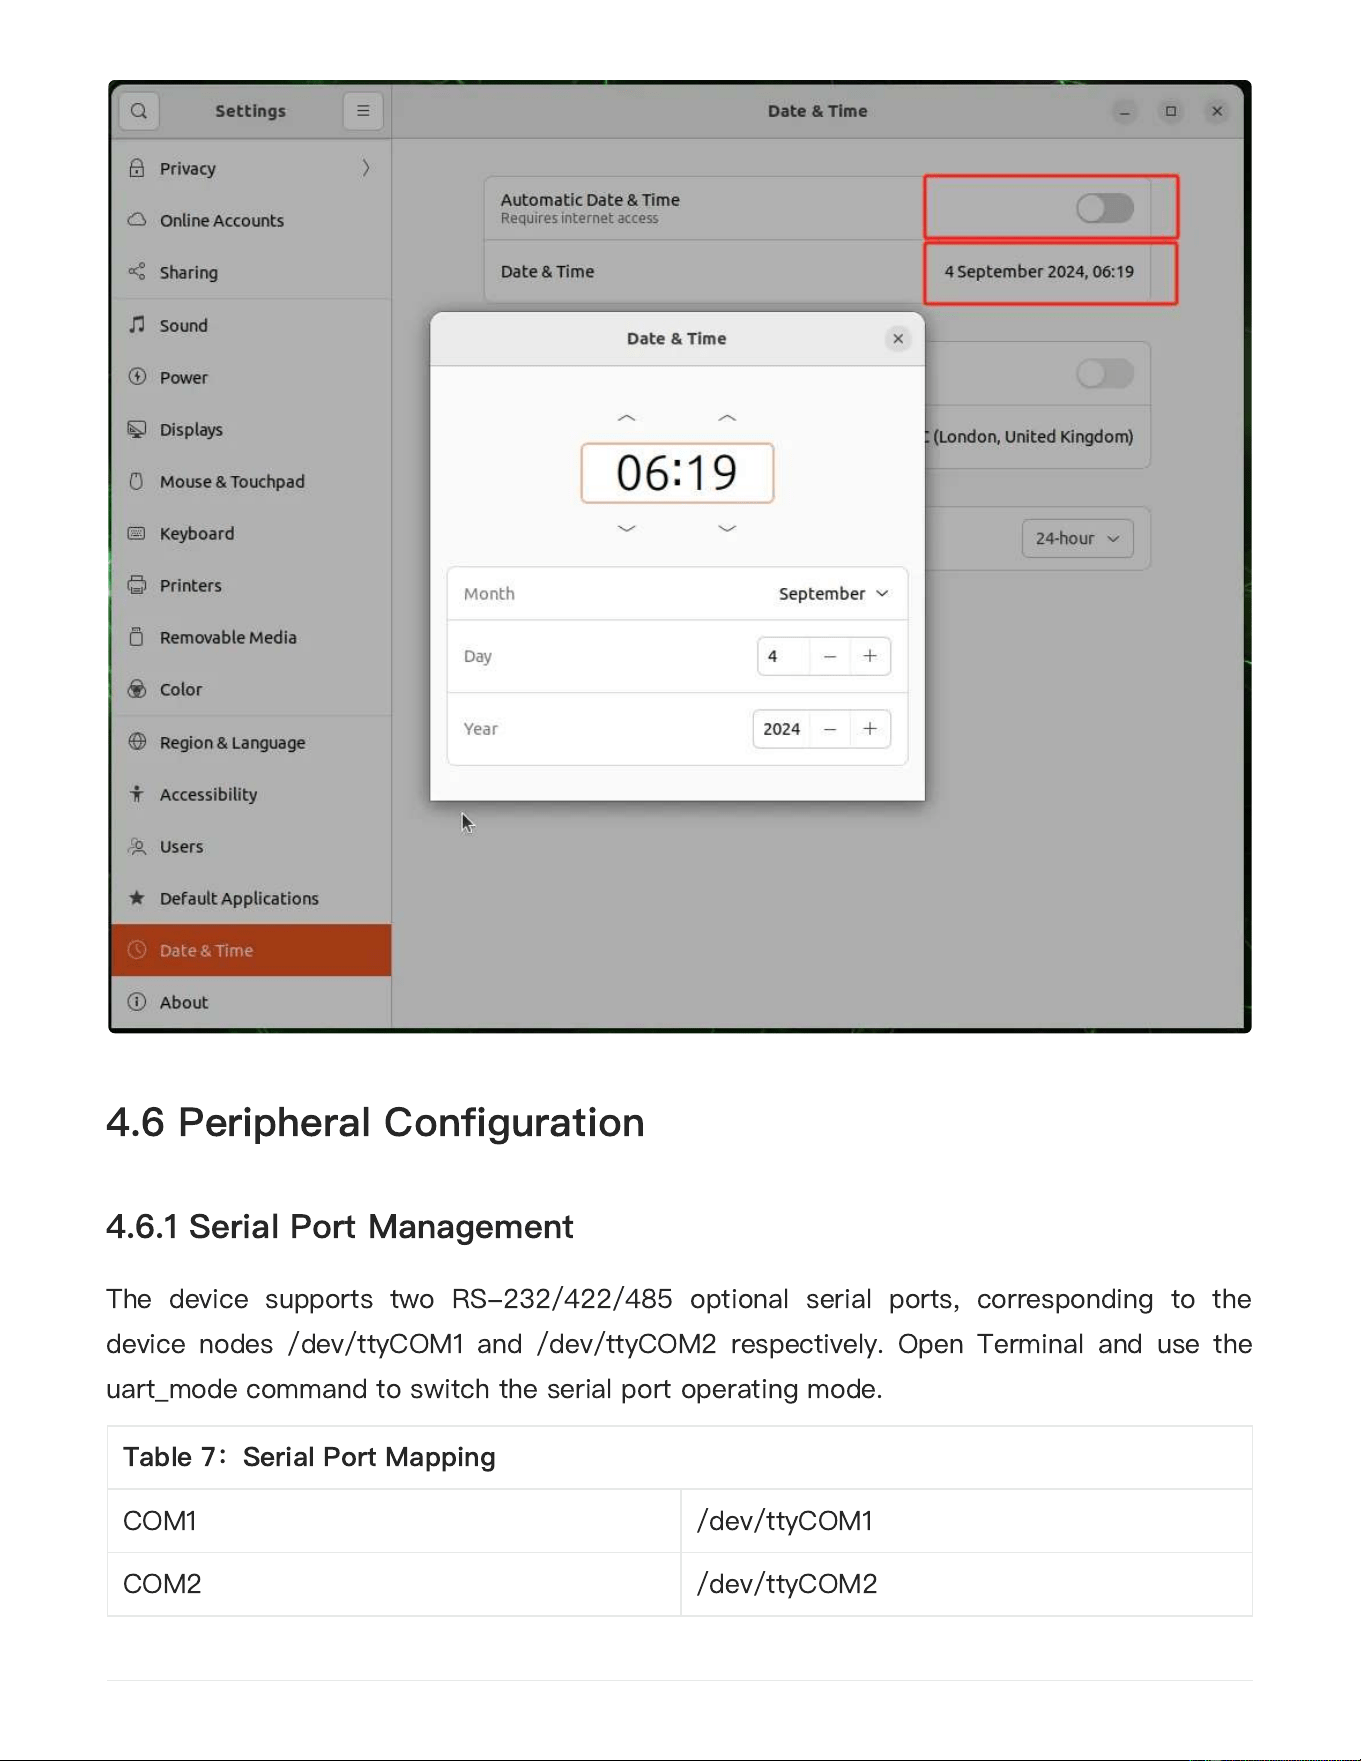
Task: Increase the minutes with up arrow
Action: [x=727, y=418]
